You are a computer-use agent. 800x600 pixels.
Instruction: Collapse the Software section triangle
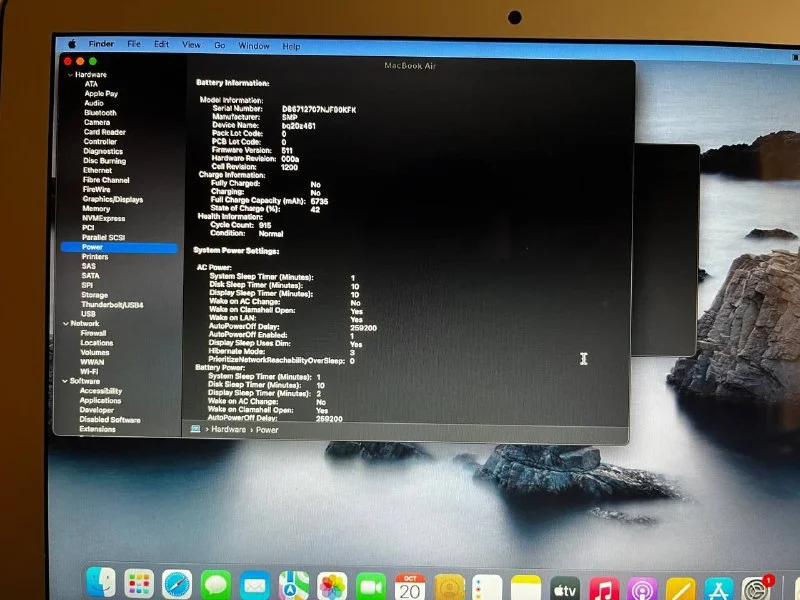click(65, 381)
